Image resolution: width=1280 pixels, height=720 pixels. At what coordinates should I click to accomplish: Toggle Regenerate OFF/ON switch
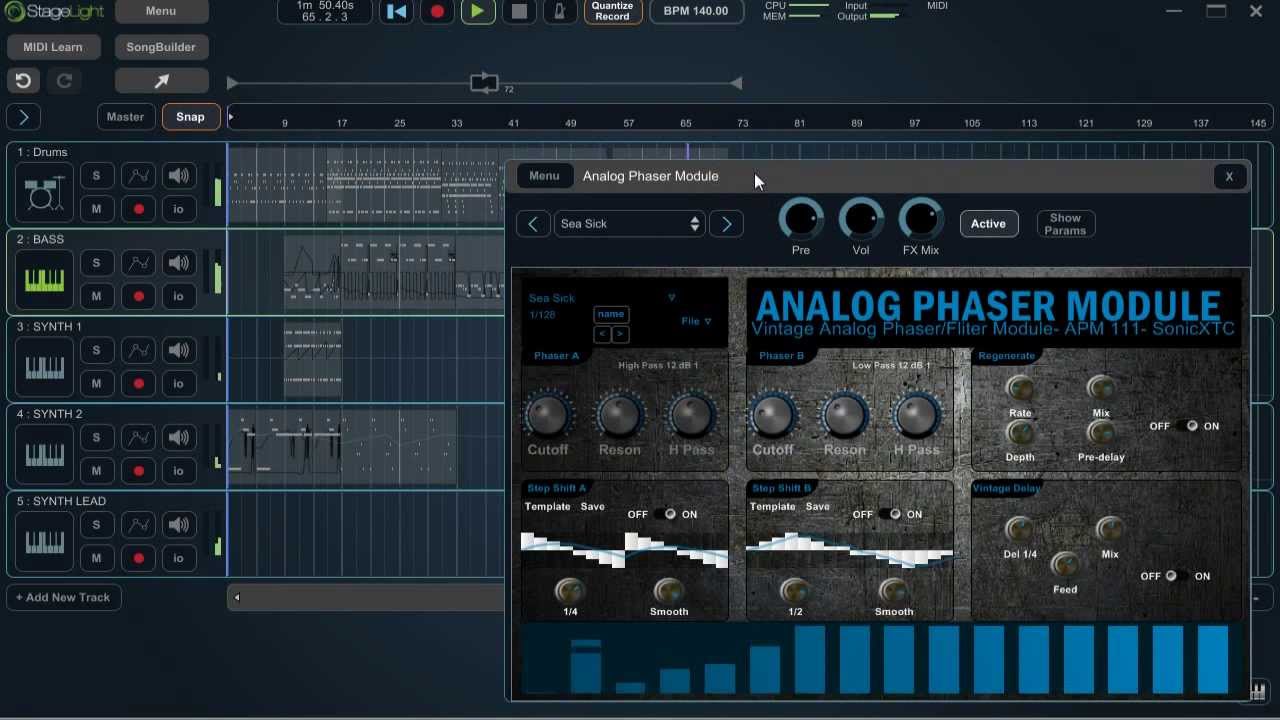(x=1187, y=426)
